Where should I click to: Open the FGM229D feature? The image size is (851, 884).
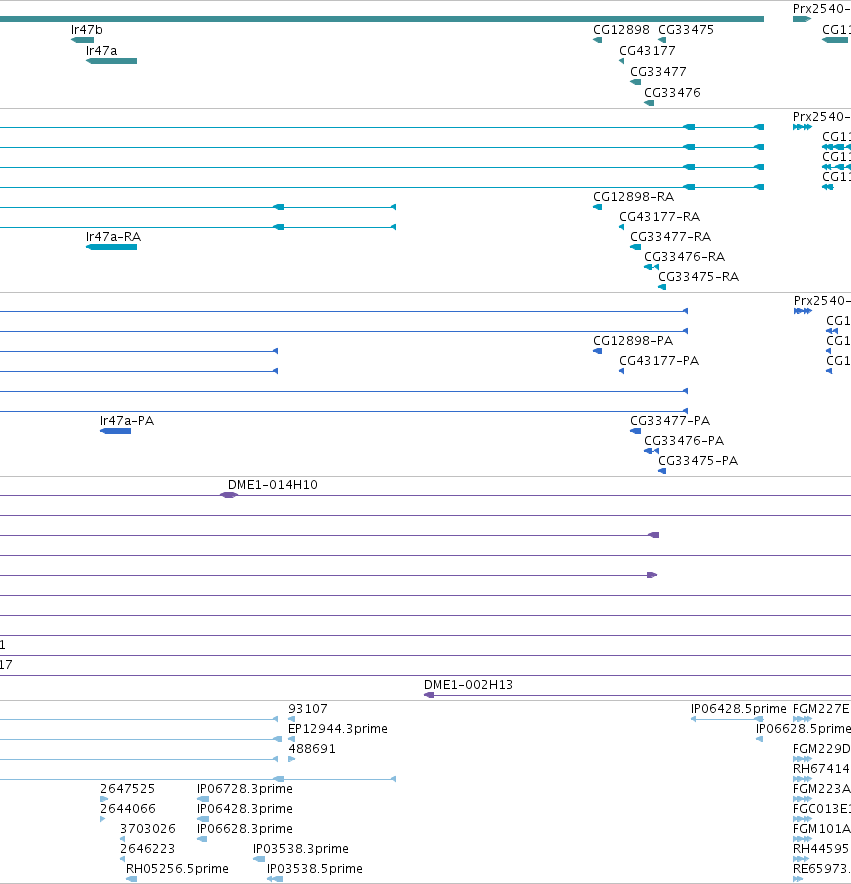pyautogui.click(x=802, y=759)
